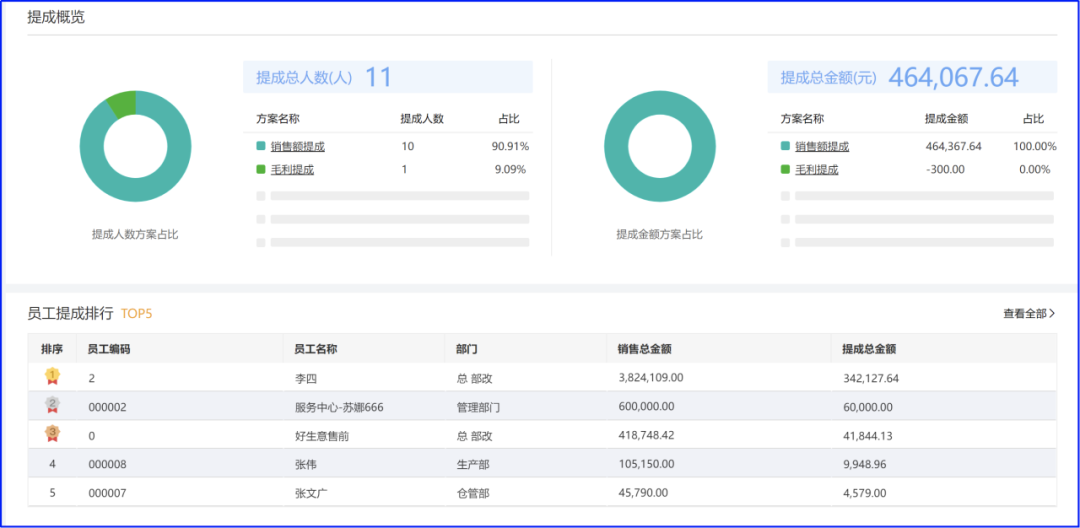The width and height of the screenshot is (1080, 528).
Task: Click employee code 000008
Action: click(107, 465)
